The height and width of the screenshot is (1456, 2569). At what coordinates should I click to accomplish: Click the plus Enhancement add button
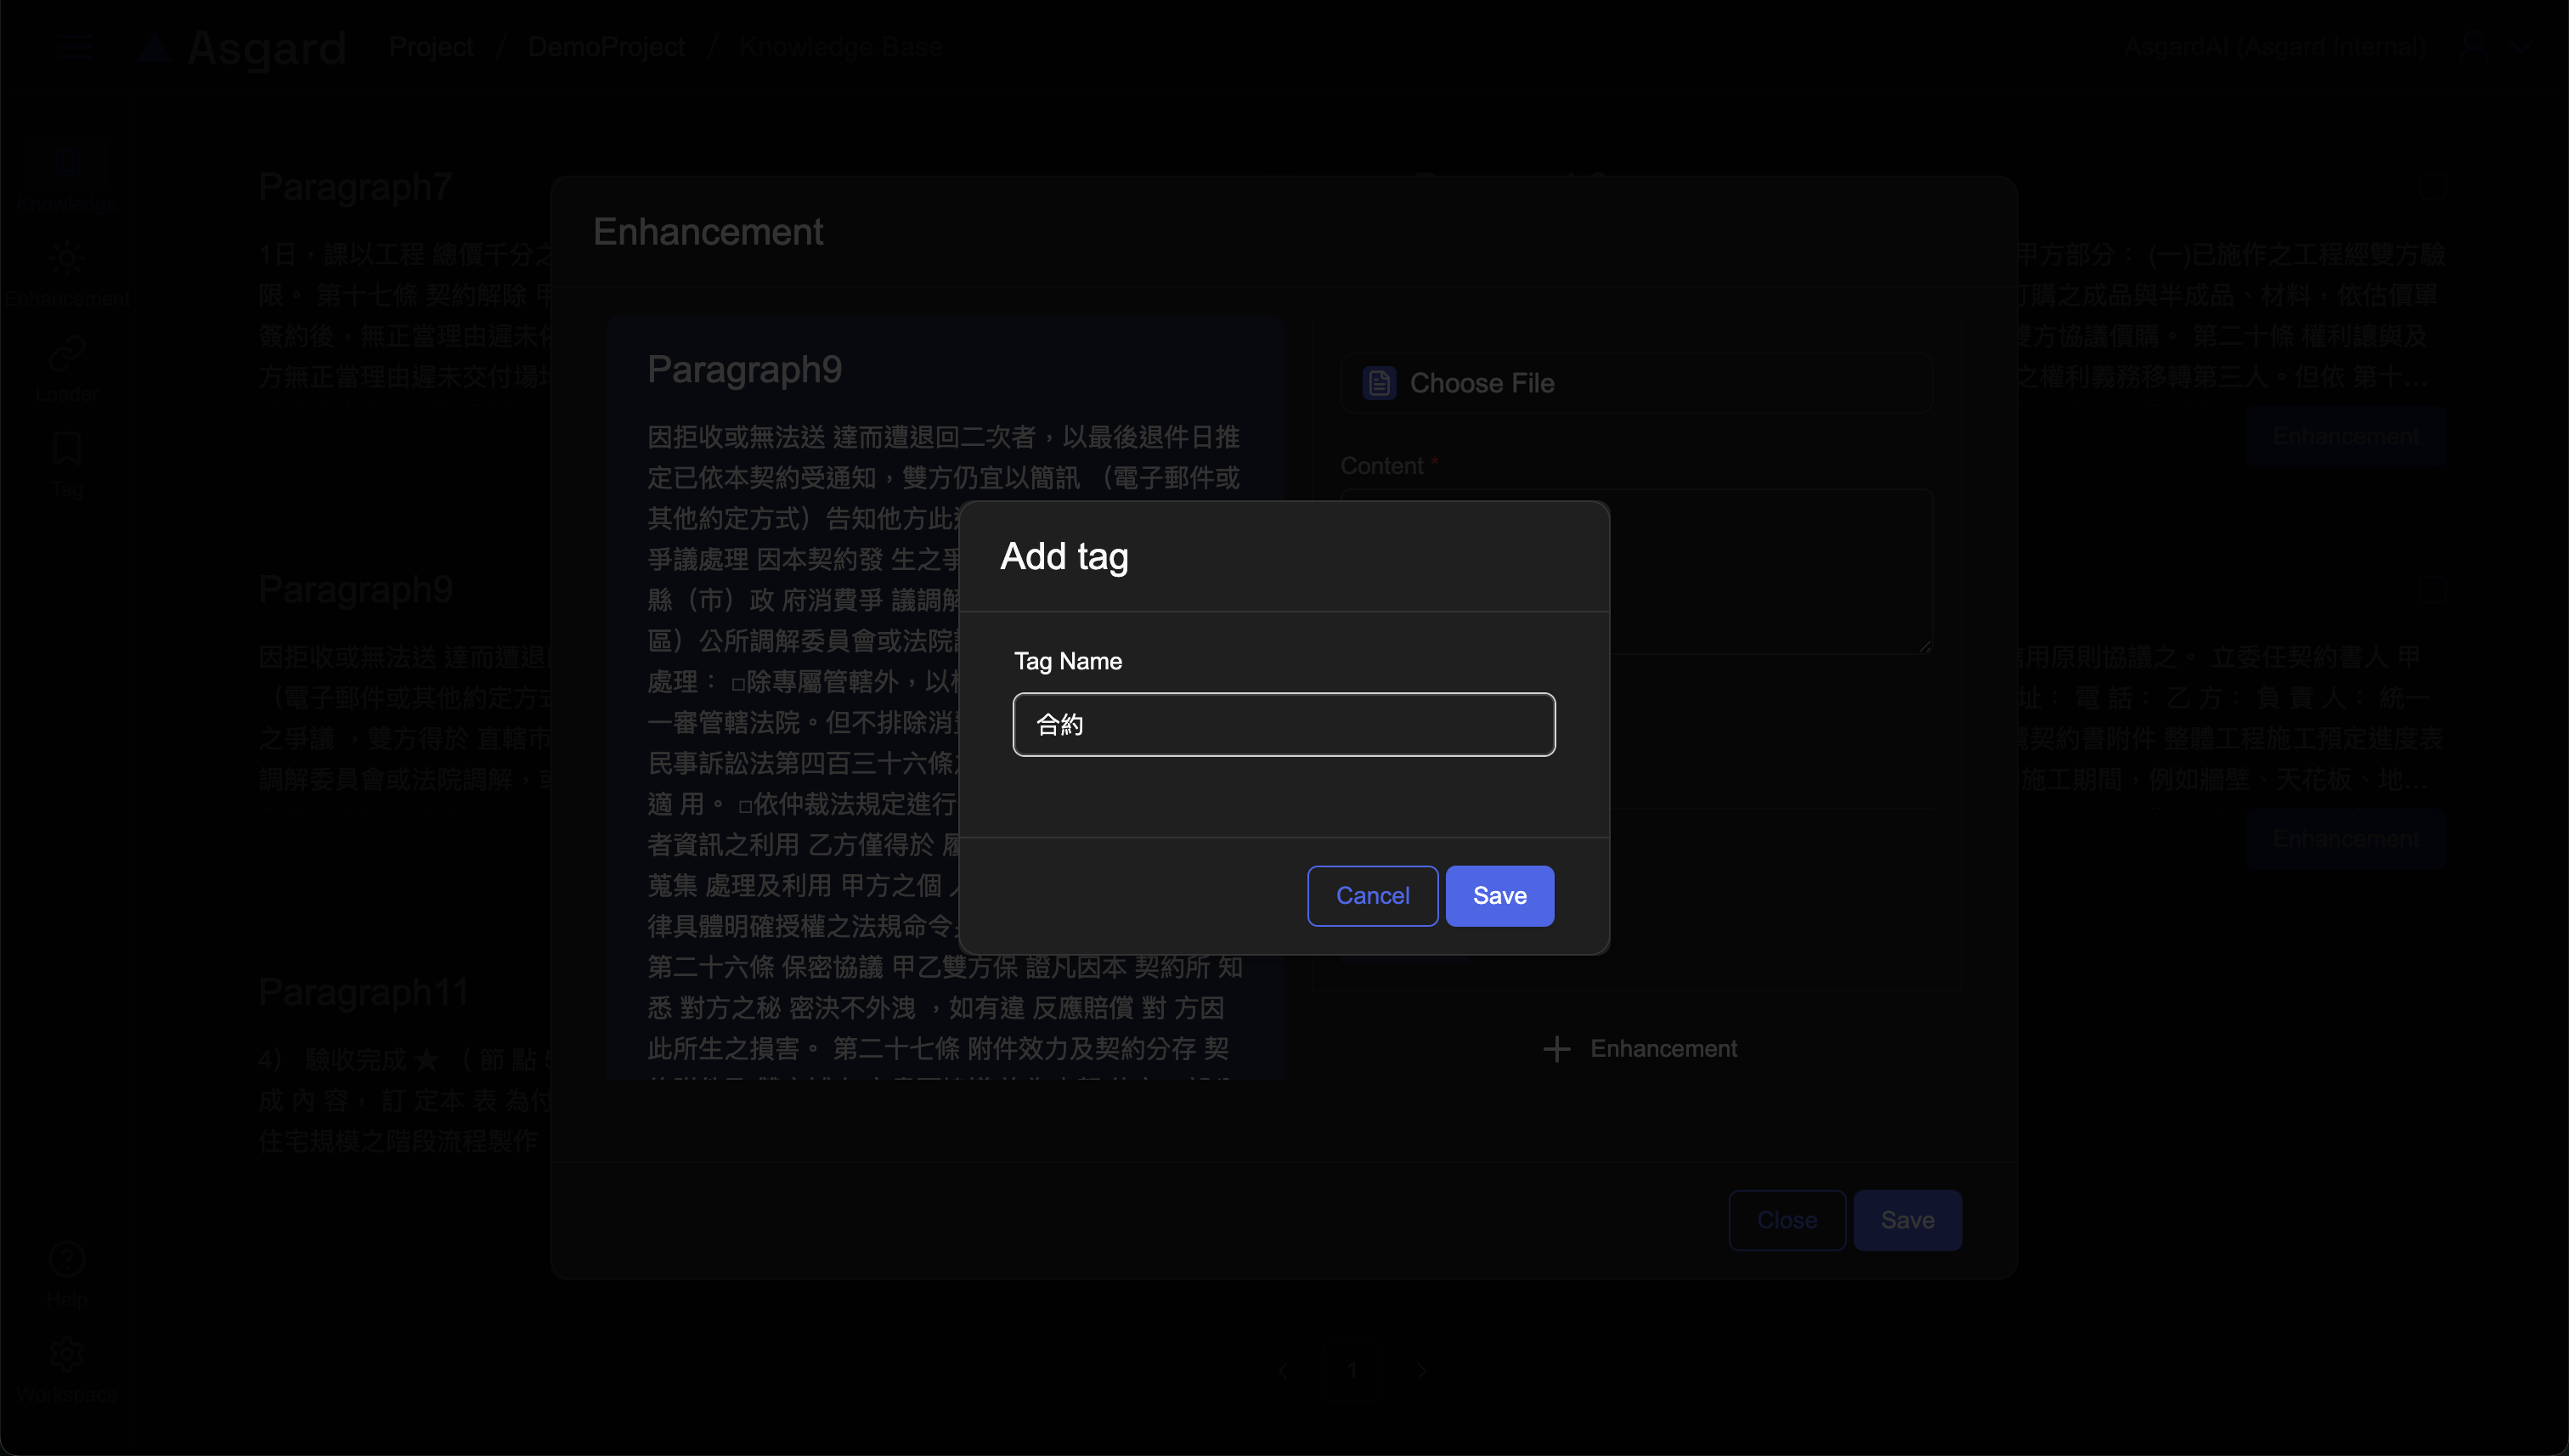(1640, 1048)
